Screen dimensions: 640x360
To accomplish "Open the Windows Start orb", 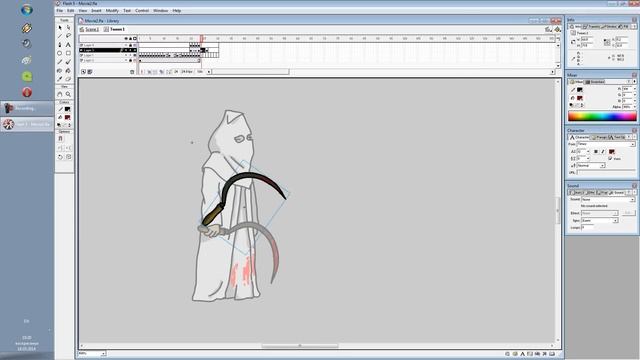I will tap(27, 10).
